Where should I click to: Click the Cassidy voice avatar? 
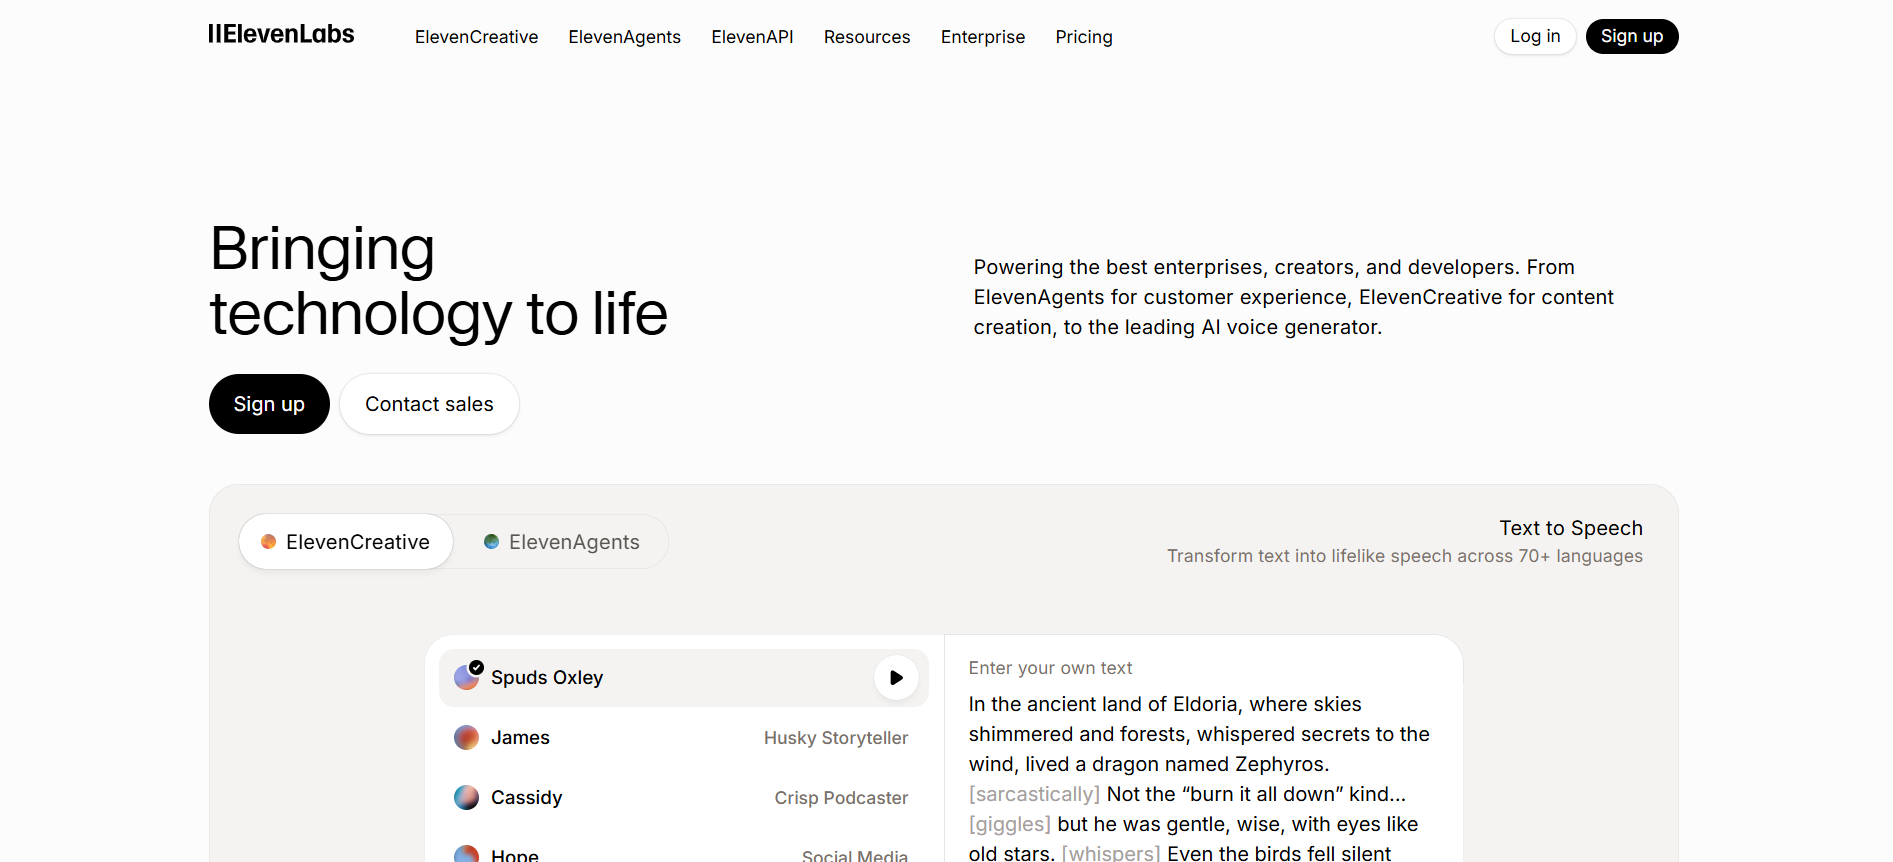467,798
